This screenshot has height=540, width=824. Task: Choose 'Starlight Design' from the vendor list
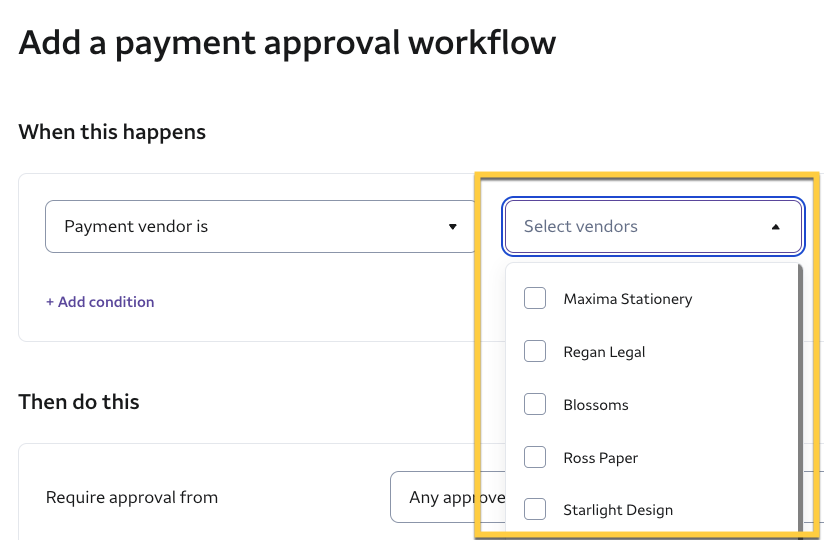[618, 510]
